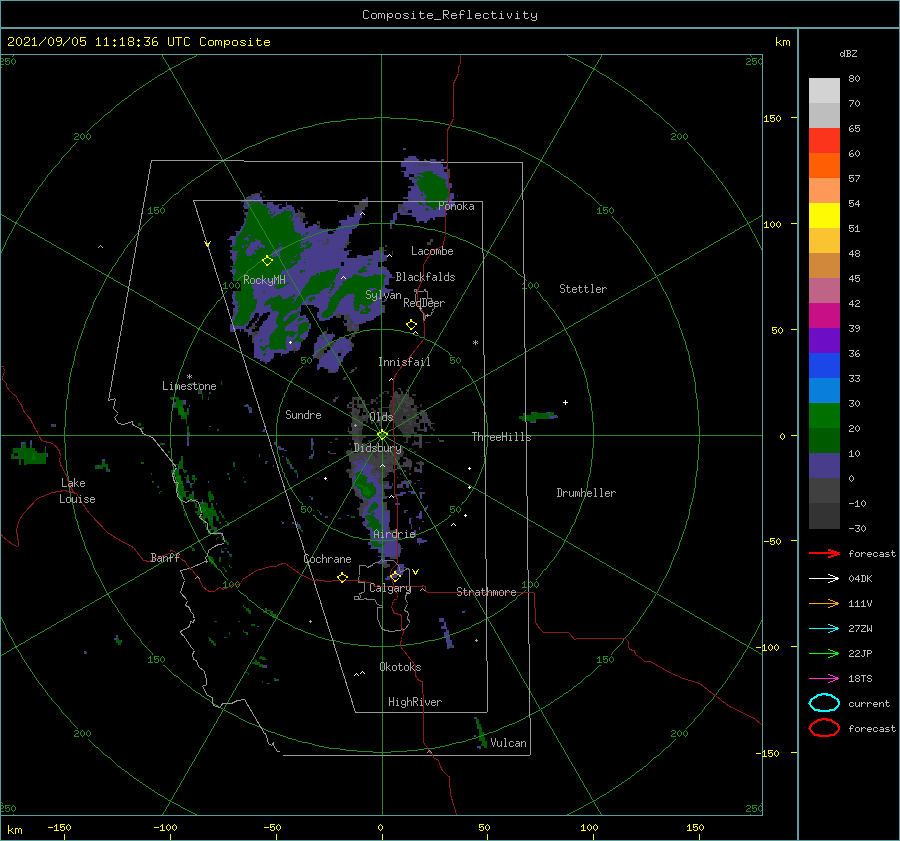Click the Sylvan town label

pos(383,295)
